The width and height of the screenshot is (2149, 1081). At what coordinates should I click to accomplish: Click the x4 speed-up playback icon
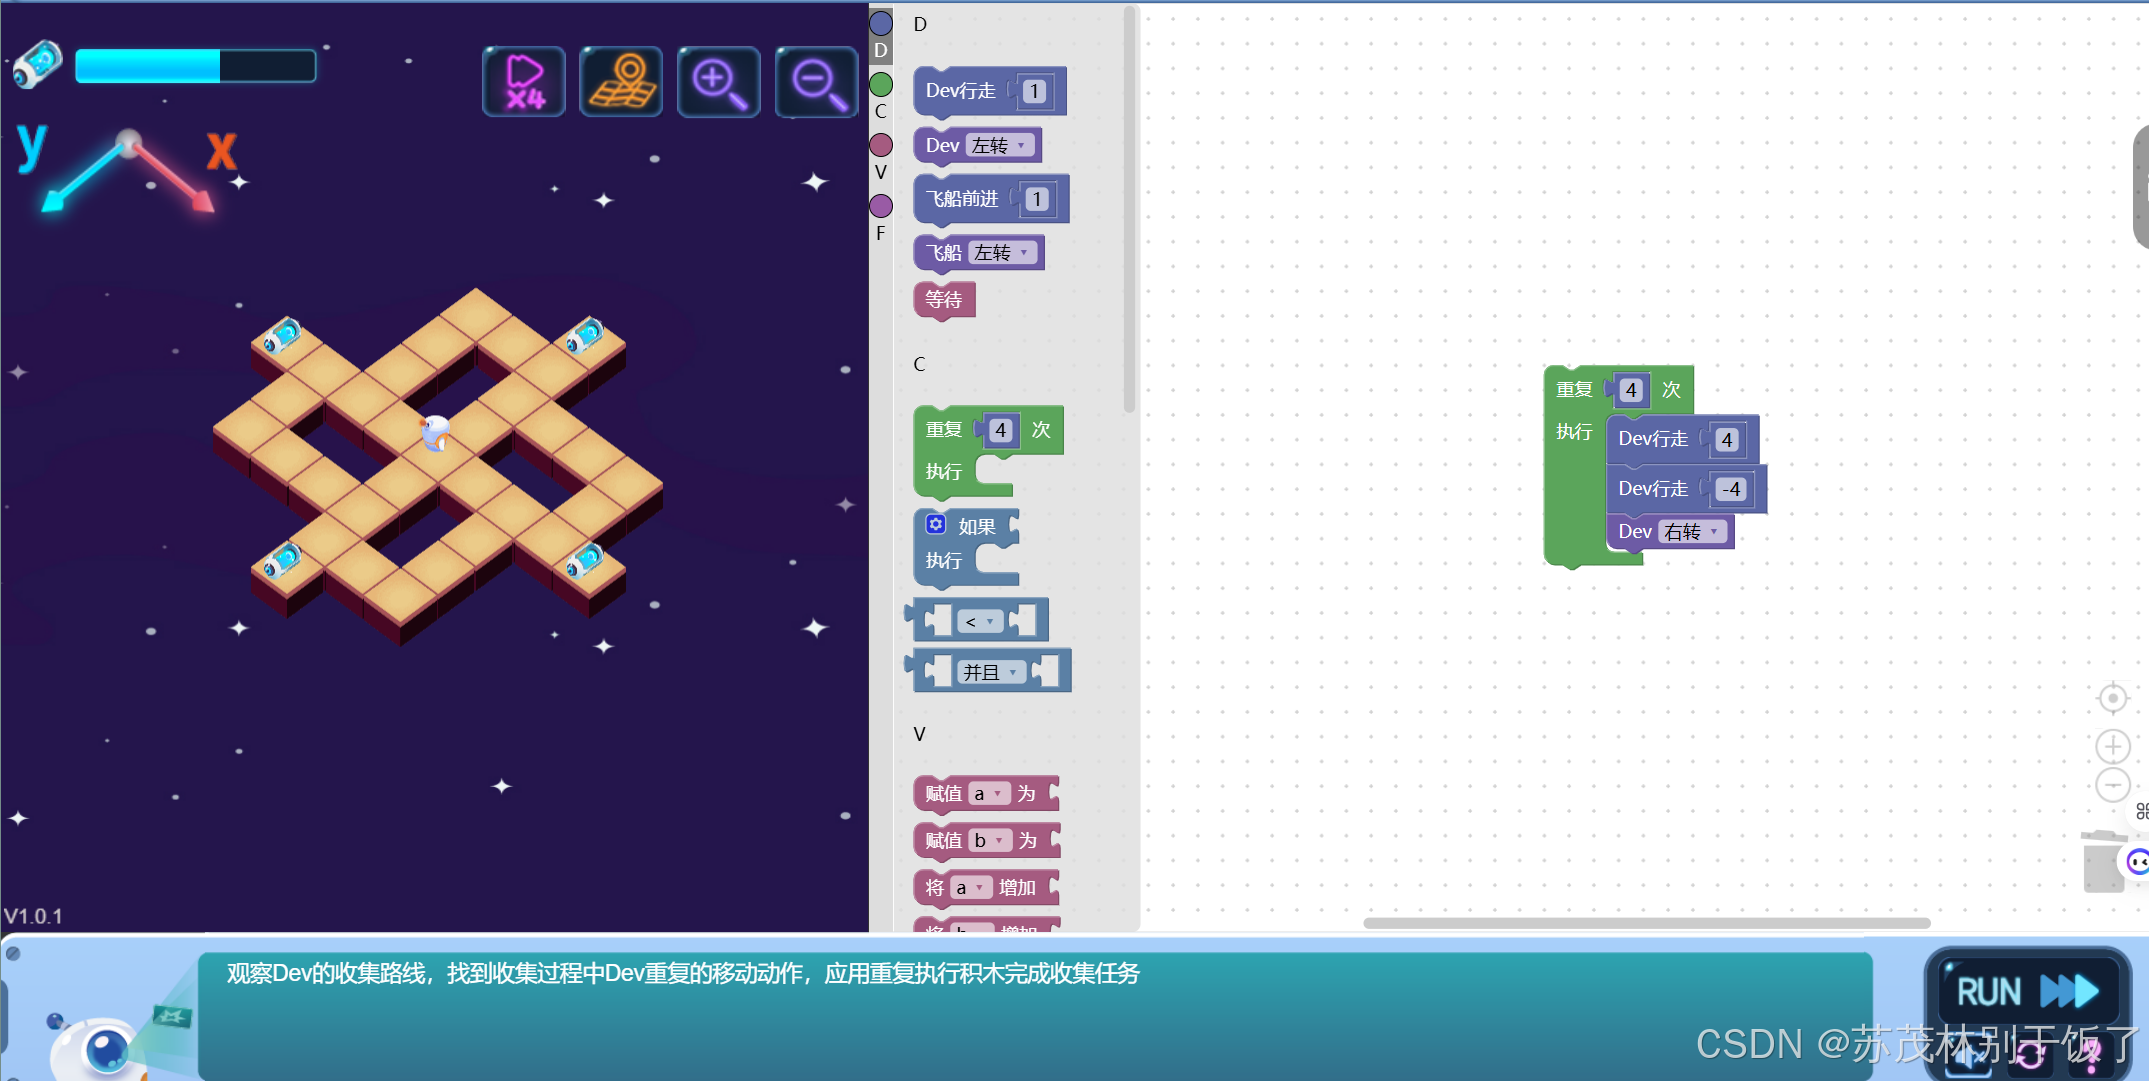(524, 82)
